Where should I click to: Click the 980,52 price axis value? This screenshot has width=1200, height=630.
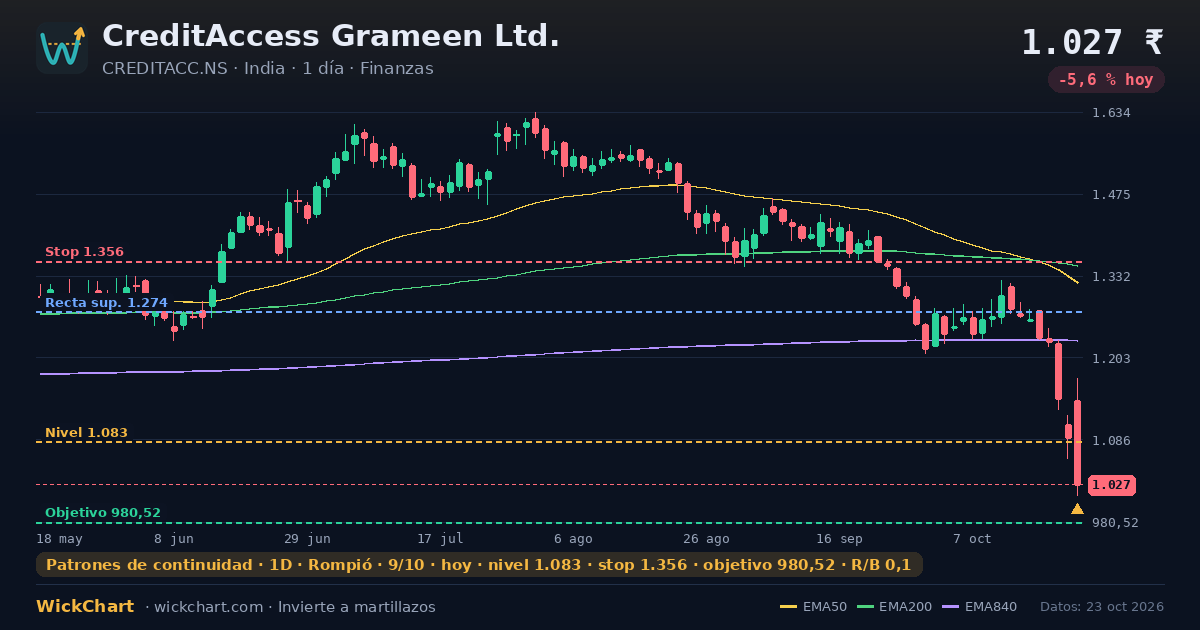[x=1114, y=523]
